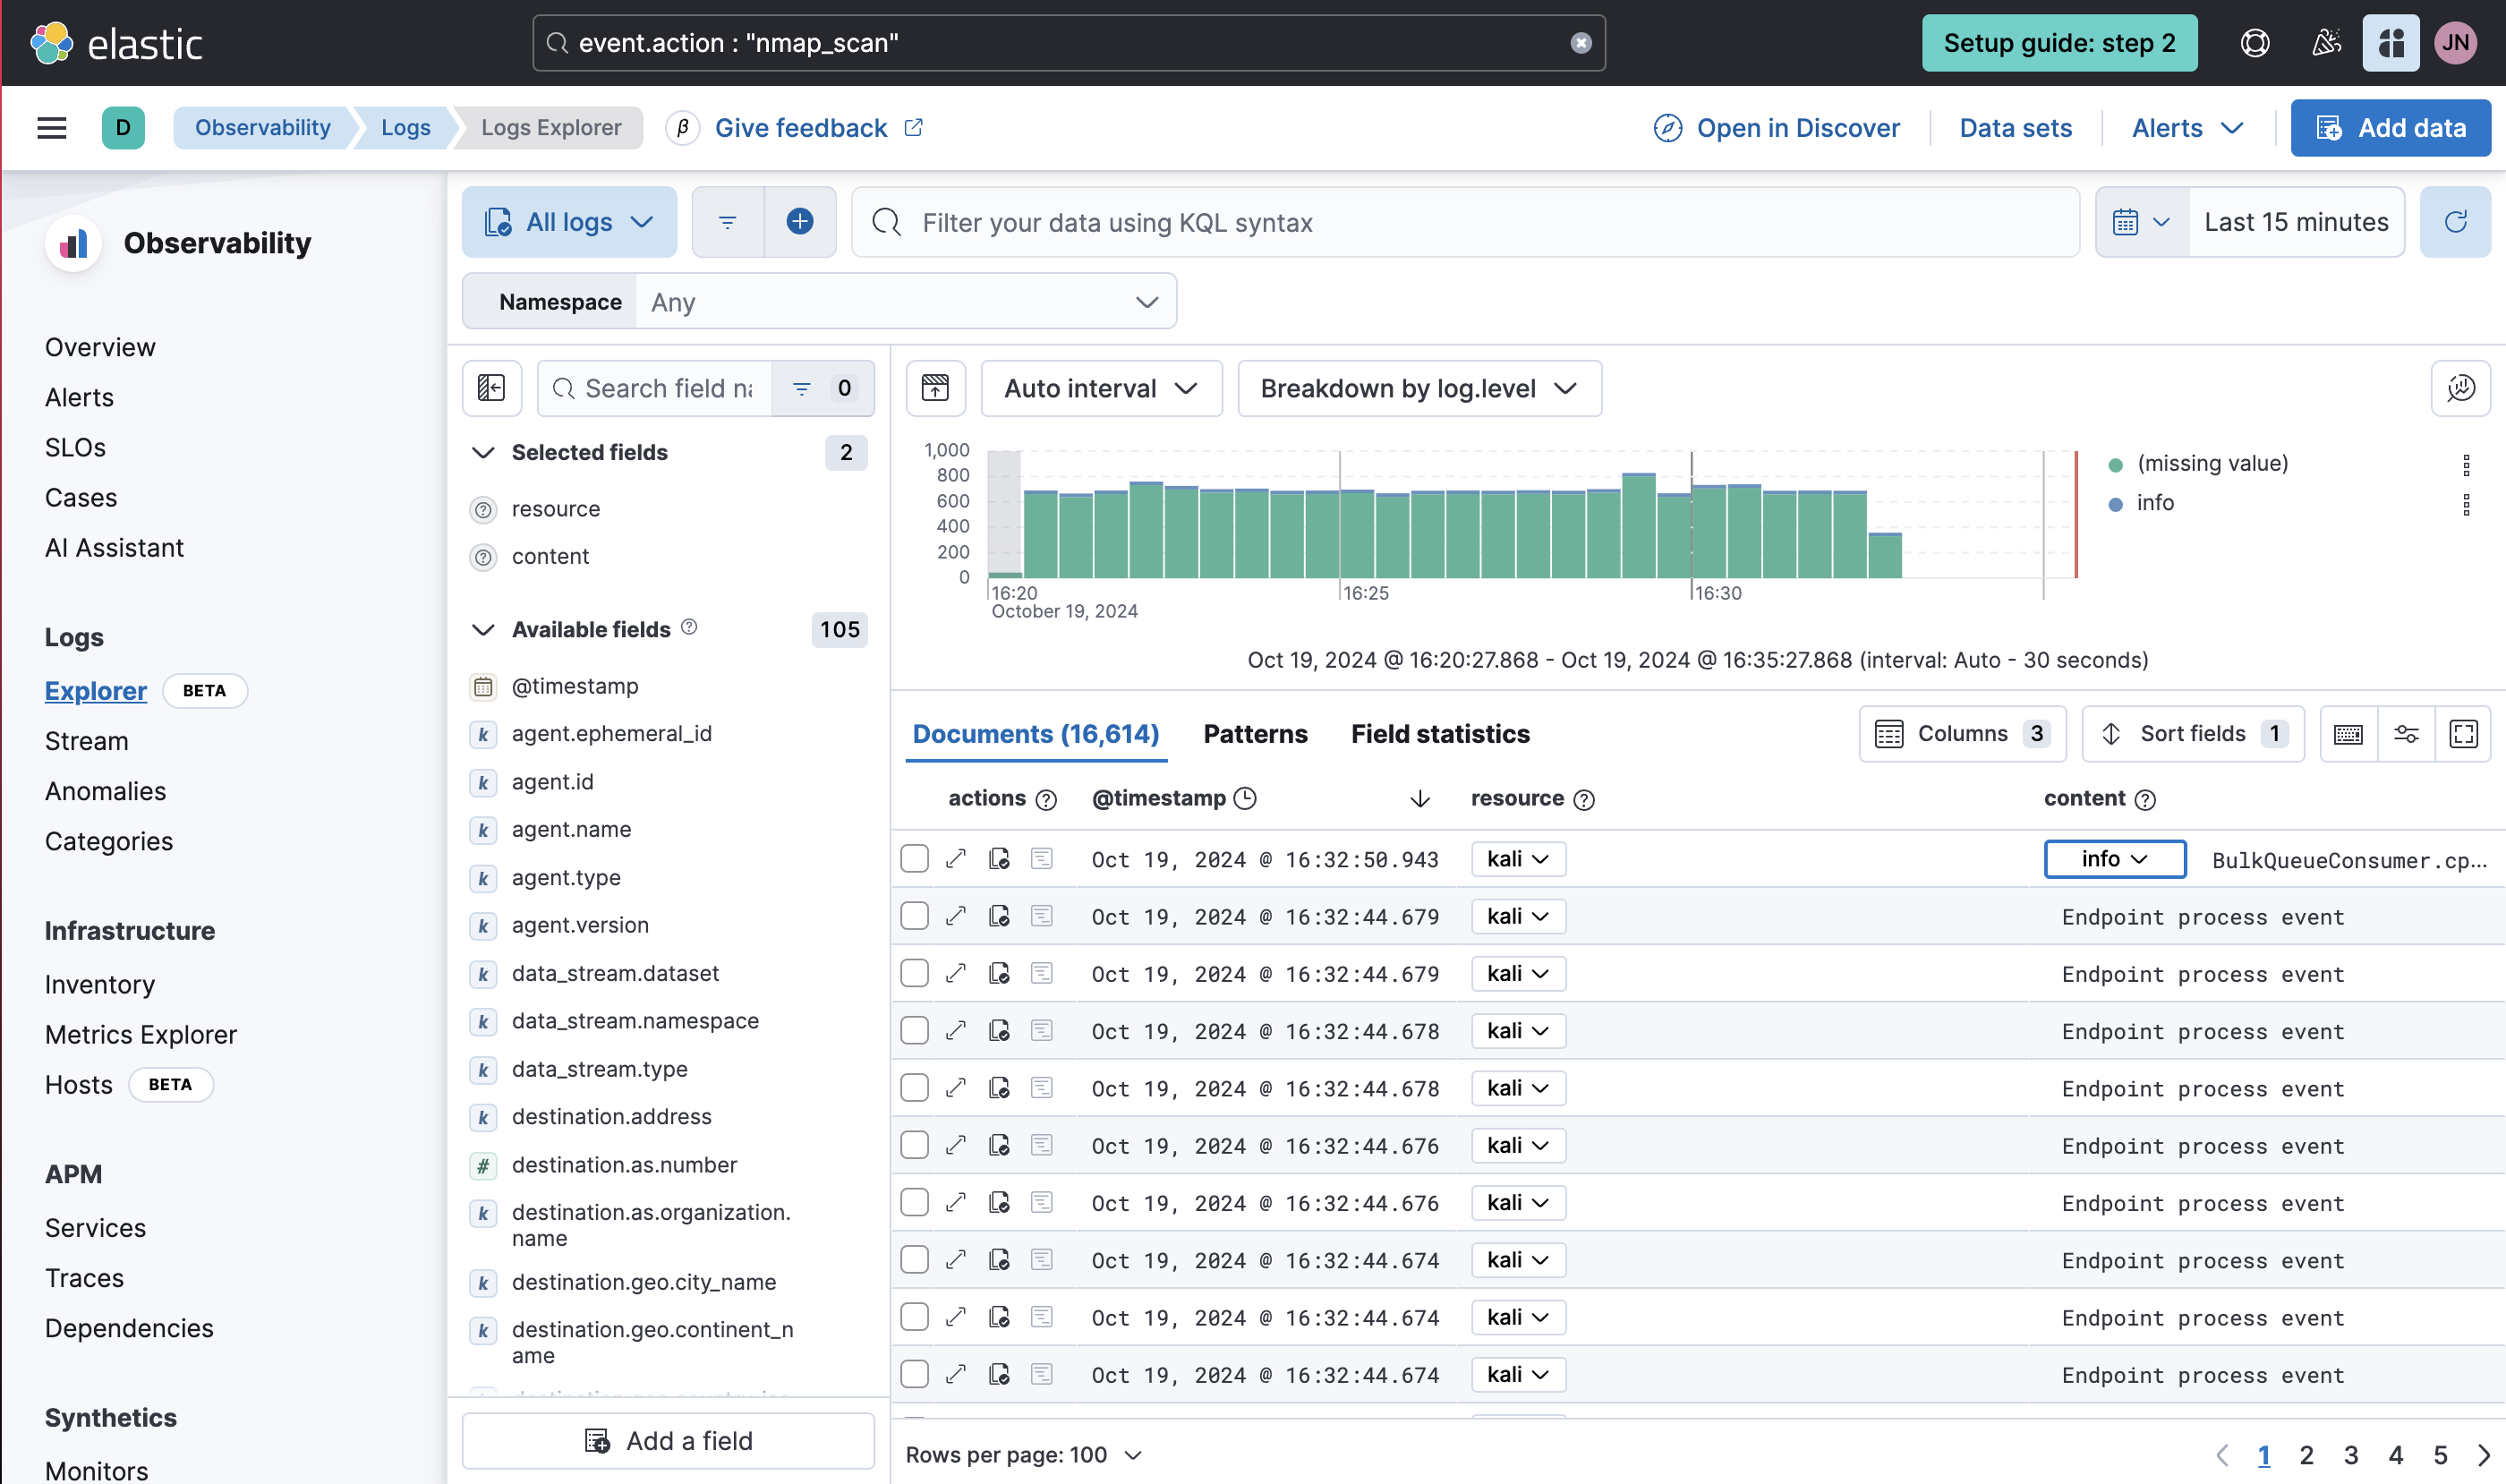The width and height of the screenshot is (2506, 1484).
Task: Open Anomalies in side navigation
Action: [105, 791]
